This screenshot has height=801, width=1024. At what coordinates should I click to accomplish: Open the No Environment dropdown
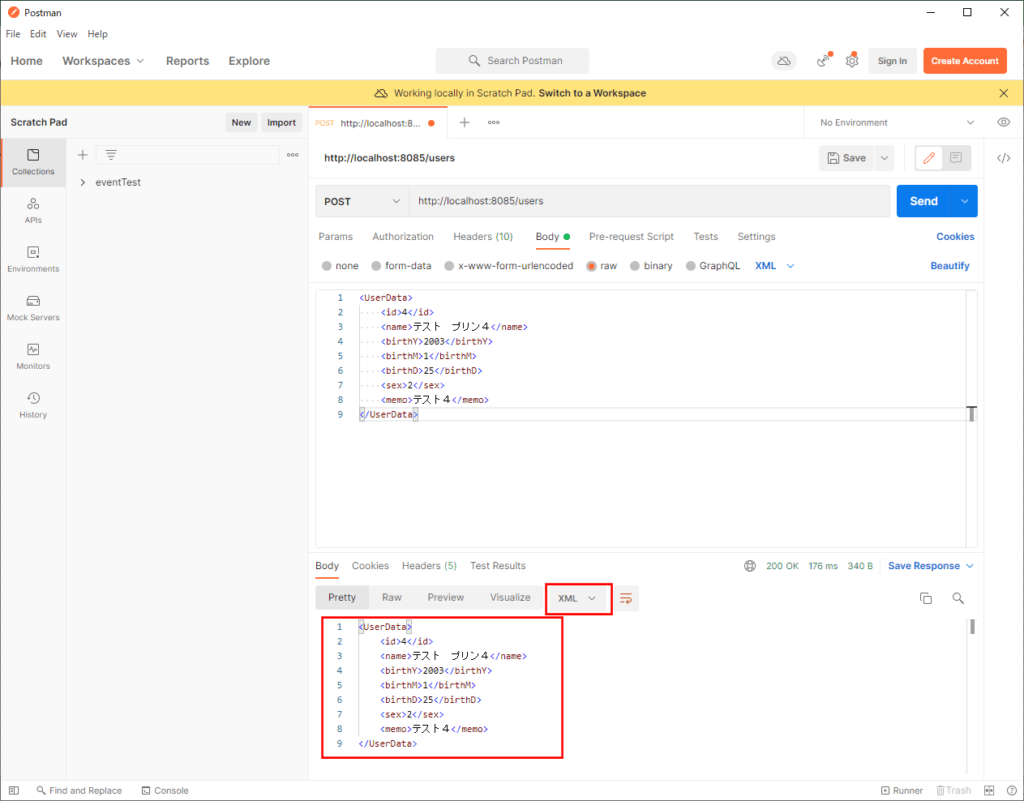coord(897,122)
